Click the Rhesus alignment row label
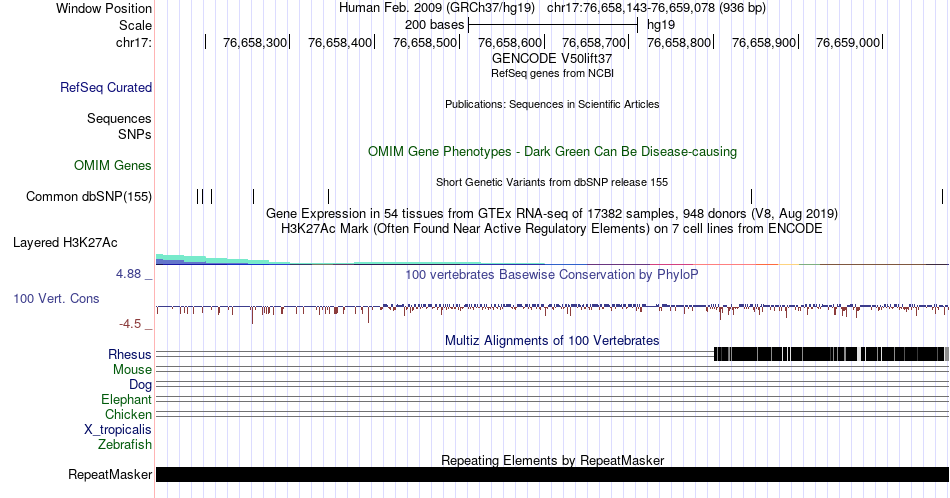The width and height of the screenshot is (950, 498). click(130, 354)
